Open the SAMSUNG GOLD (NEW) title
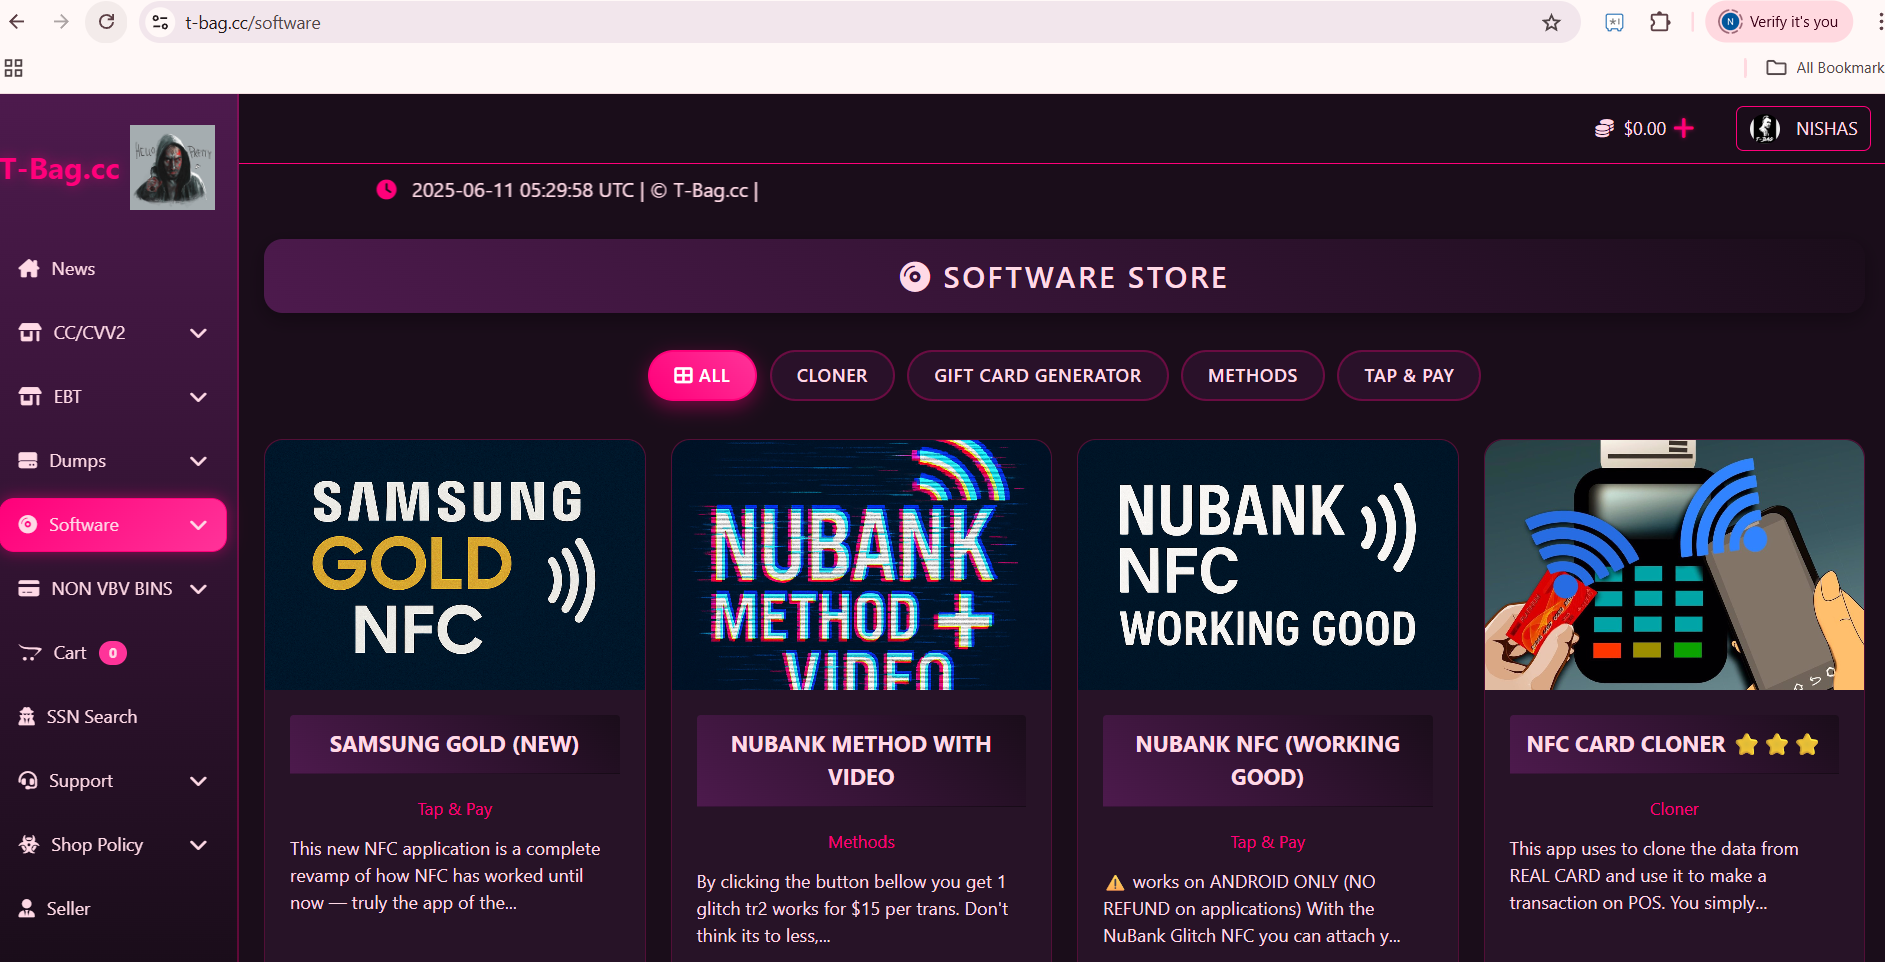Viewport: 1885px width, 962px height. tap(454, 744)
